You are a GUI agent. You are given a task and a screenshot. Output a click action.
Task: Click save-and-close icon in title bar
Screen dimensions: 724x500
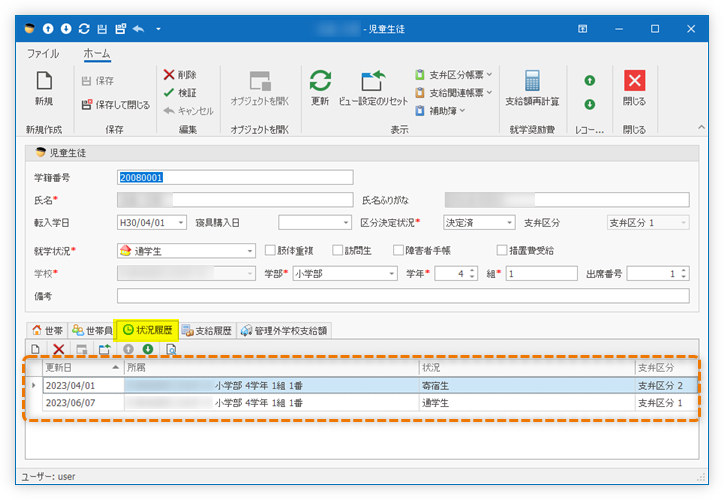[x=121, y=29]
